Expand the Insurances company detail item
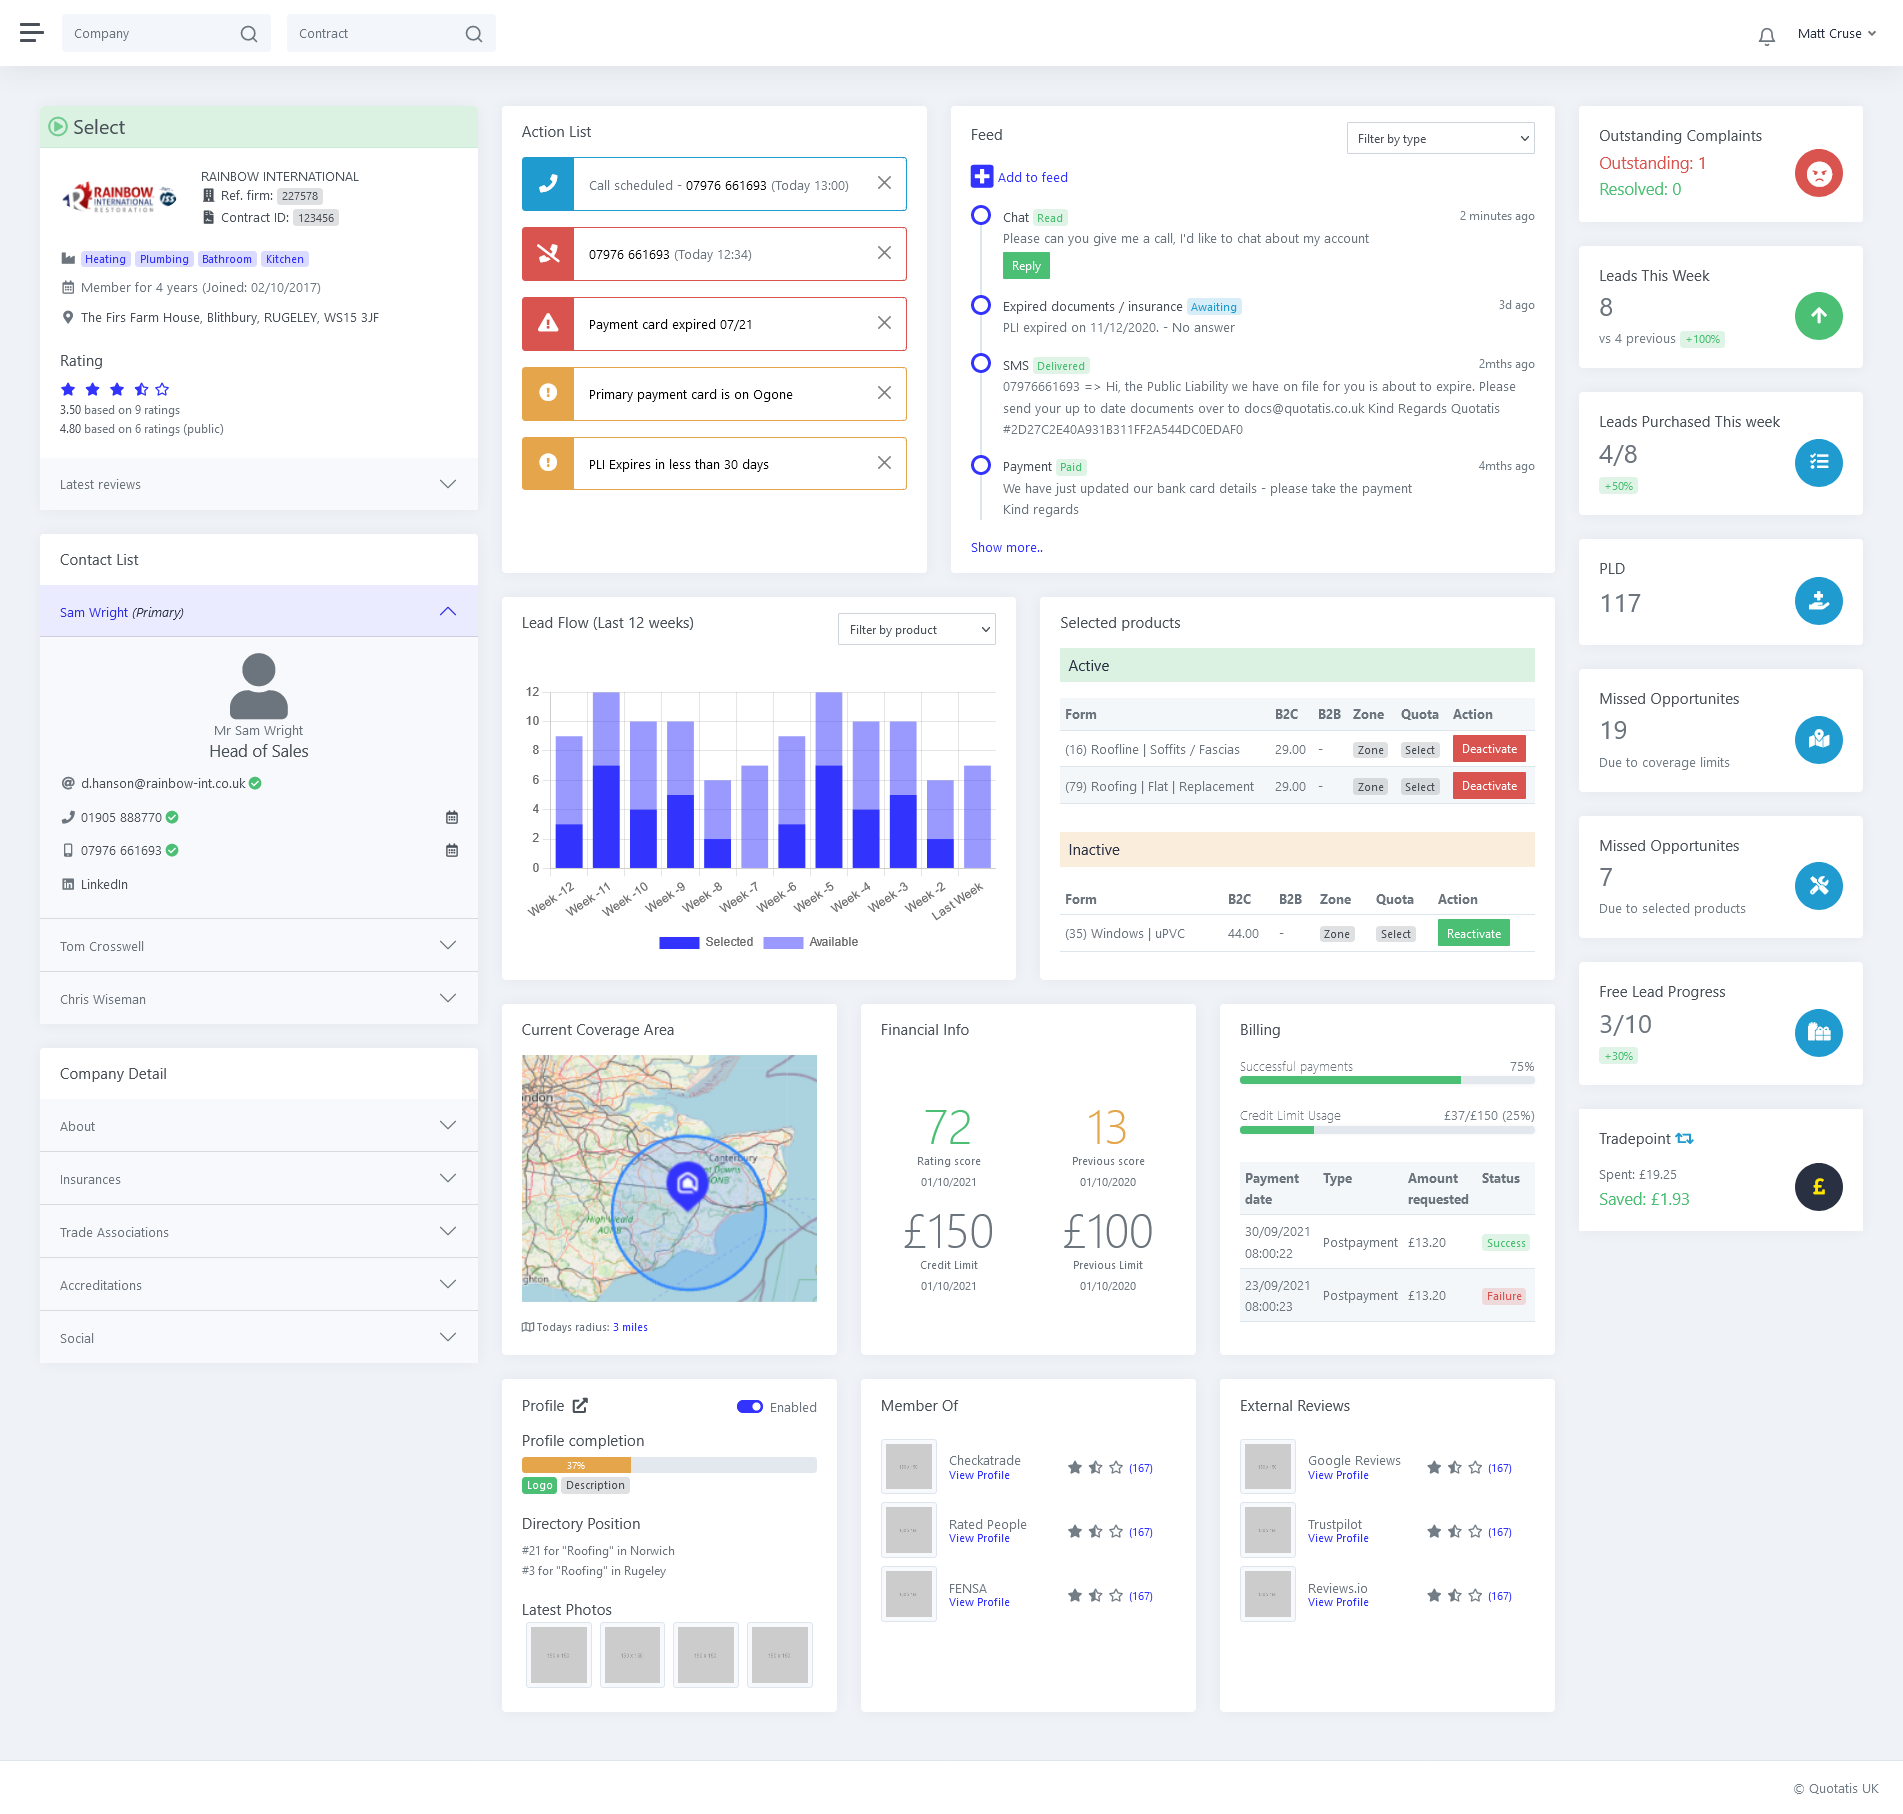 coord(258,1179)
